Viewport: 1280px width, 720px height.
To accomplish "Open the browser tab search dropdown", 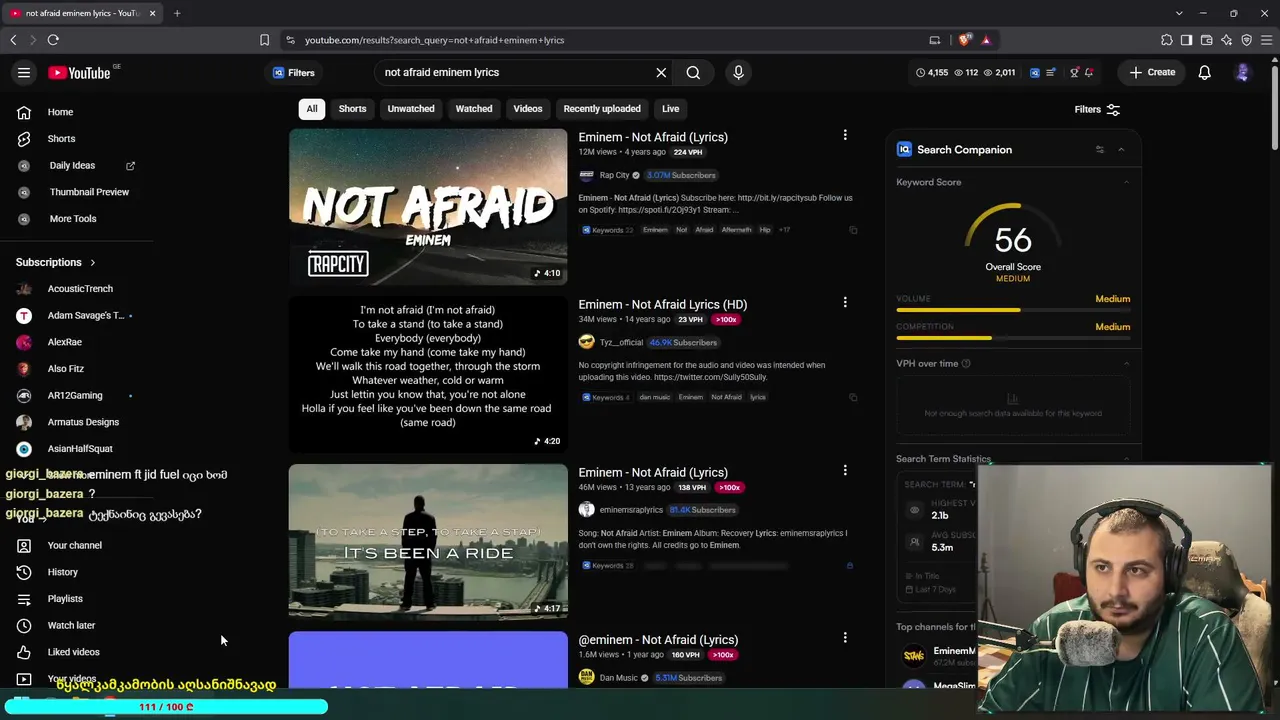I will [x=1179, y=13].
